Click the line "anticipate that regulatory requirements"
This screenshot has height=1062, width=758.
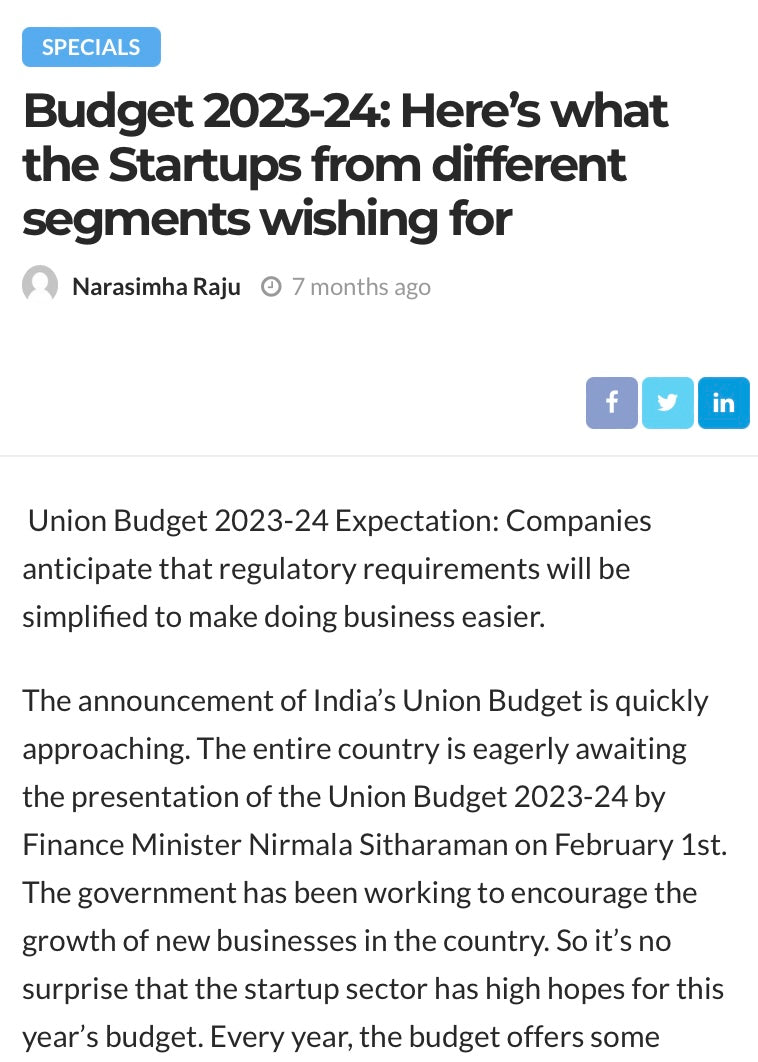(326, 569)
